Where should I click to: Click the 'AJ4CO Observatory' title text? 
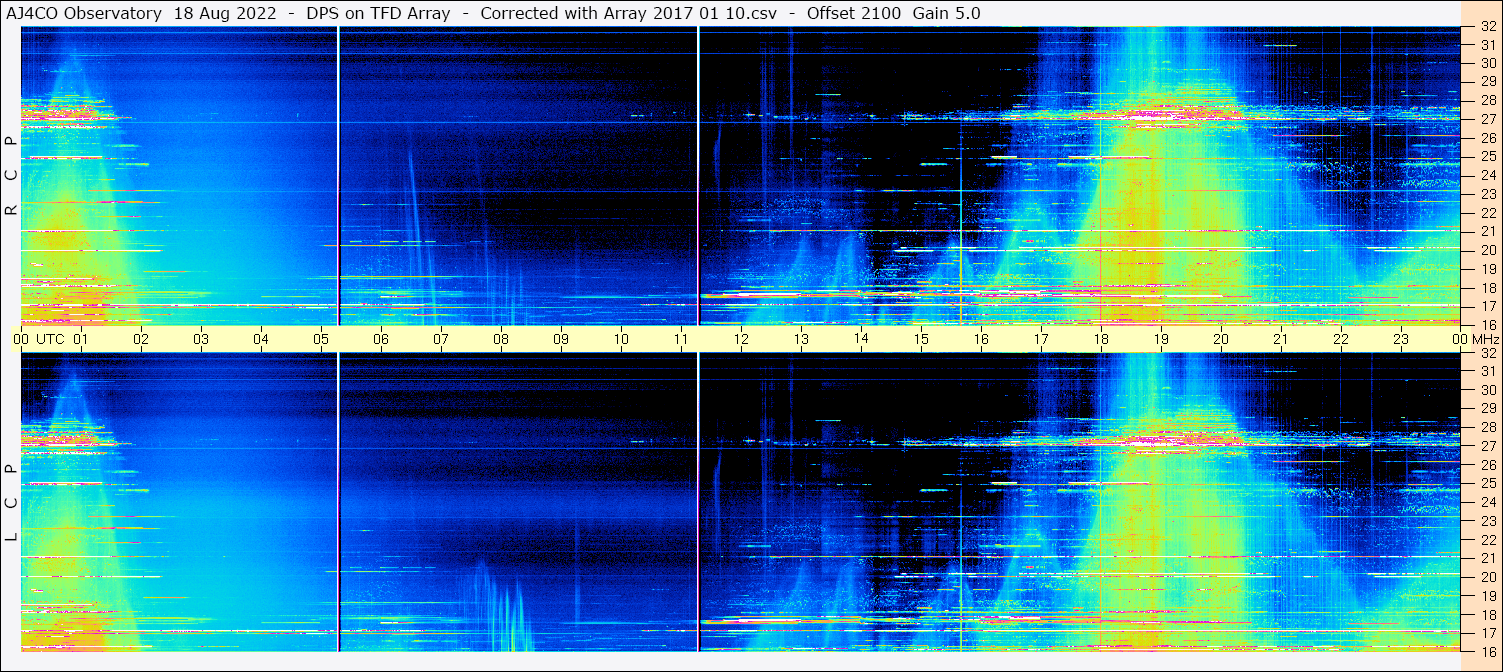pos(84,13)
